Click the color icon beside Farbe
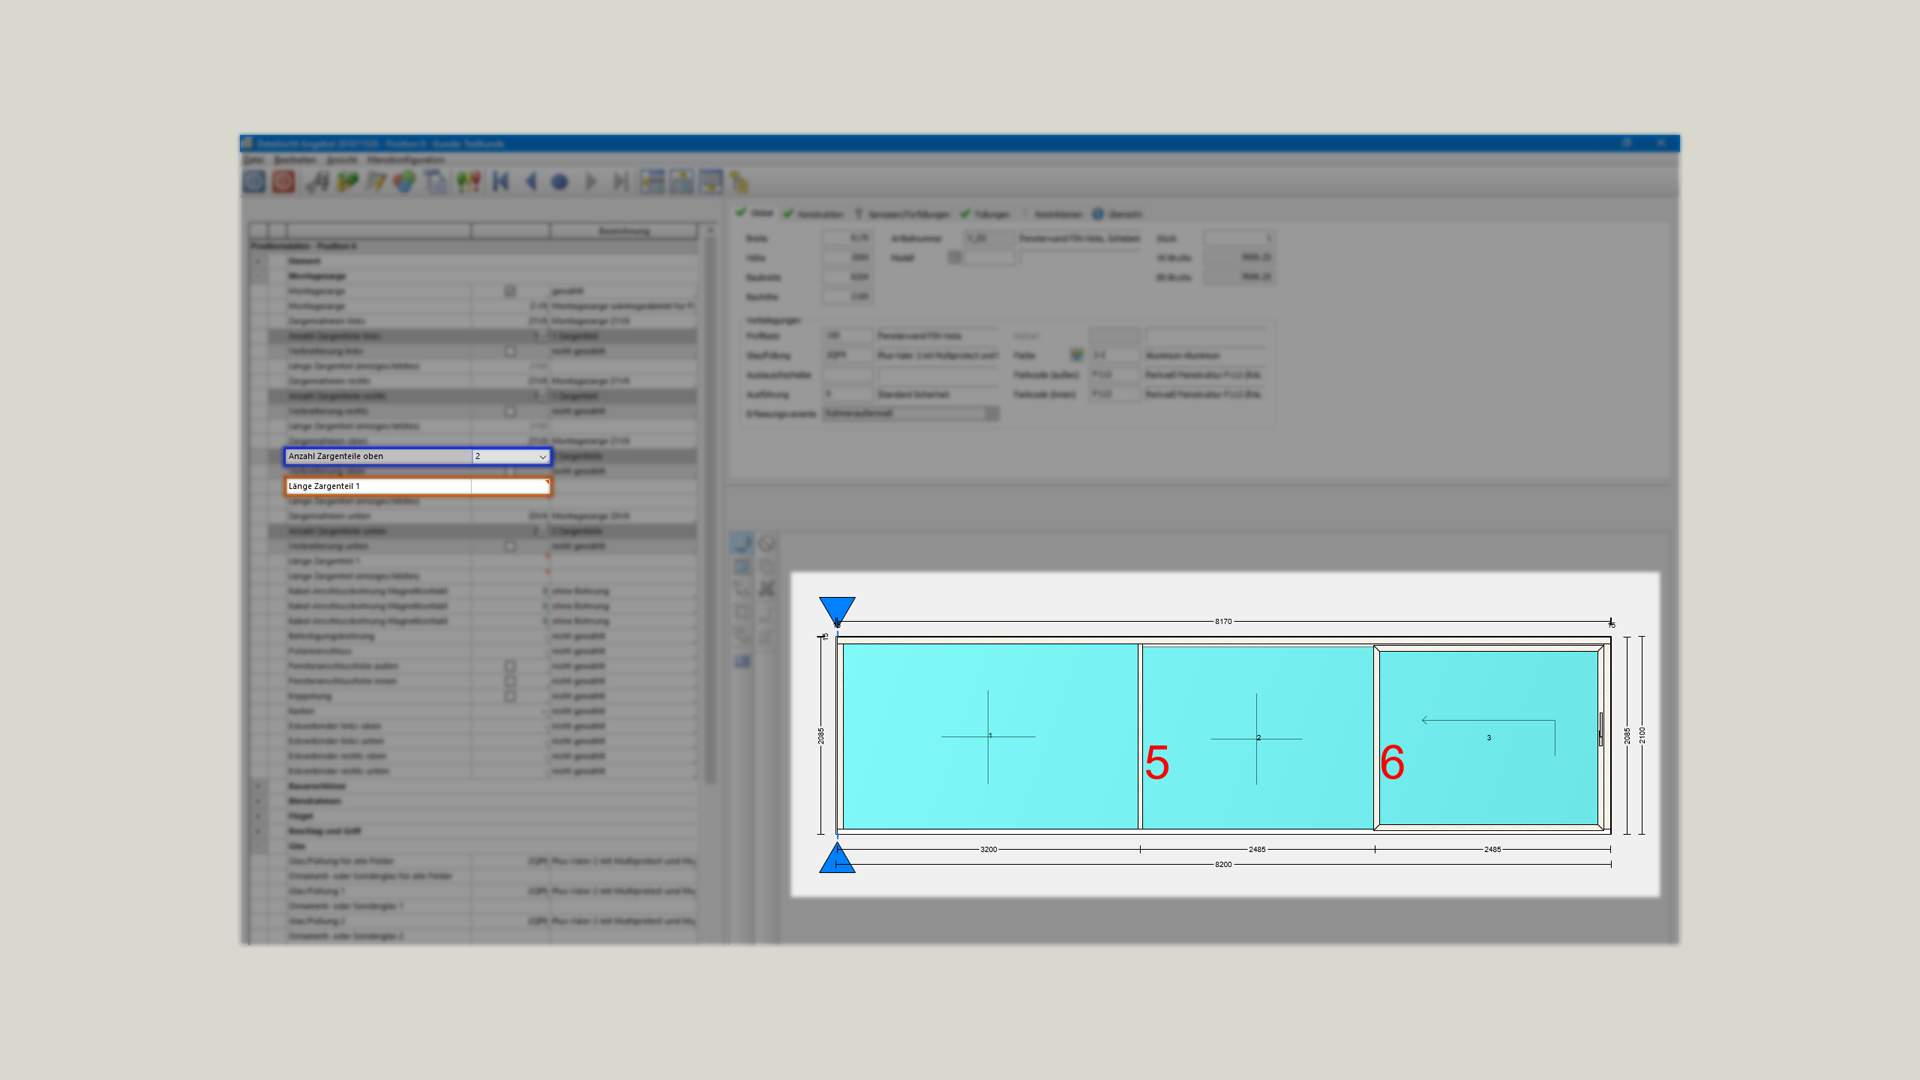 point(1076,355)
